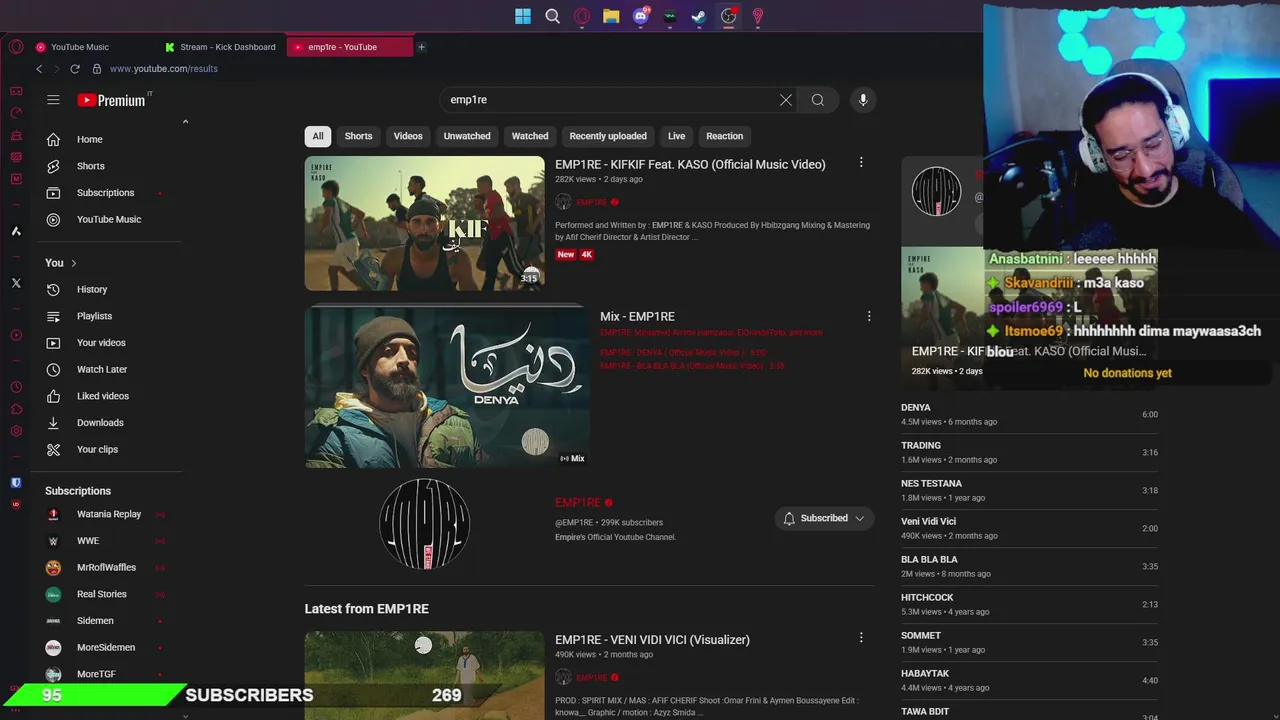Start voice search with microphone icon
Viewport: 1280px width, 720px height.
click(x=863, y=100)
